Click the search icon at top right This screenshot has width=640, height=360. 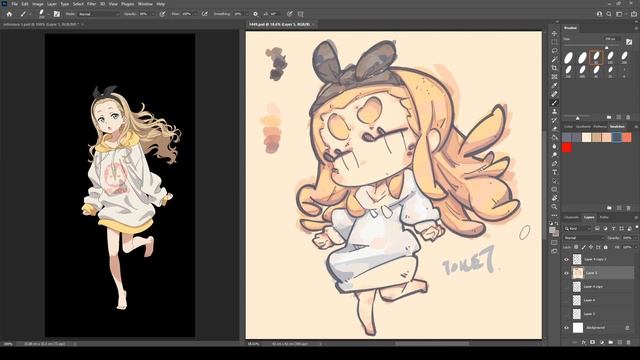coord(609,14)
